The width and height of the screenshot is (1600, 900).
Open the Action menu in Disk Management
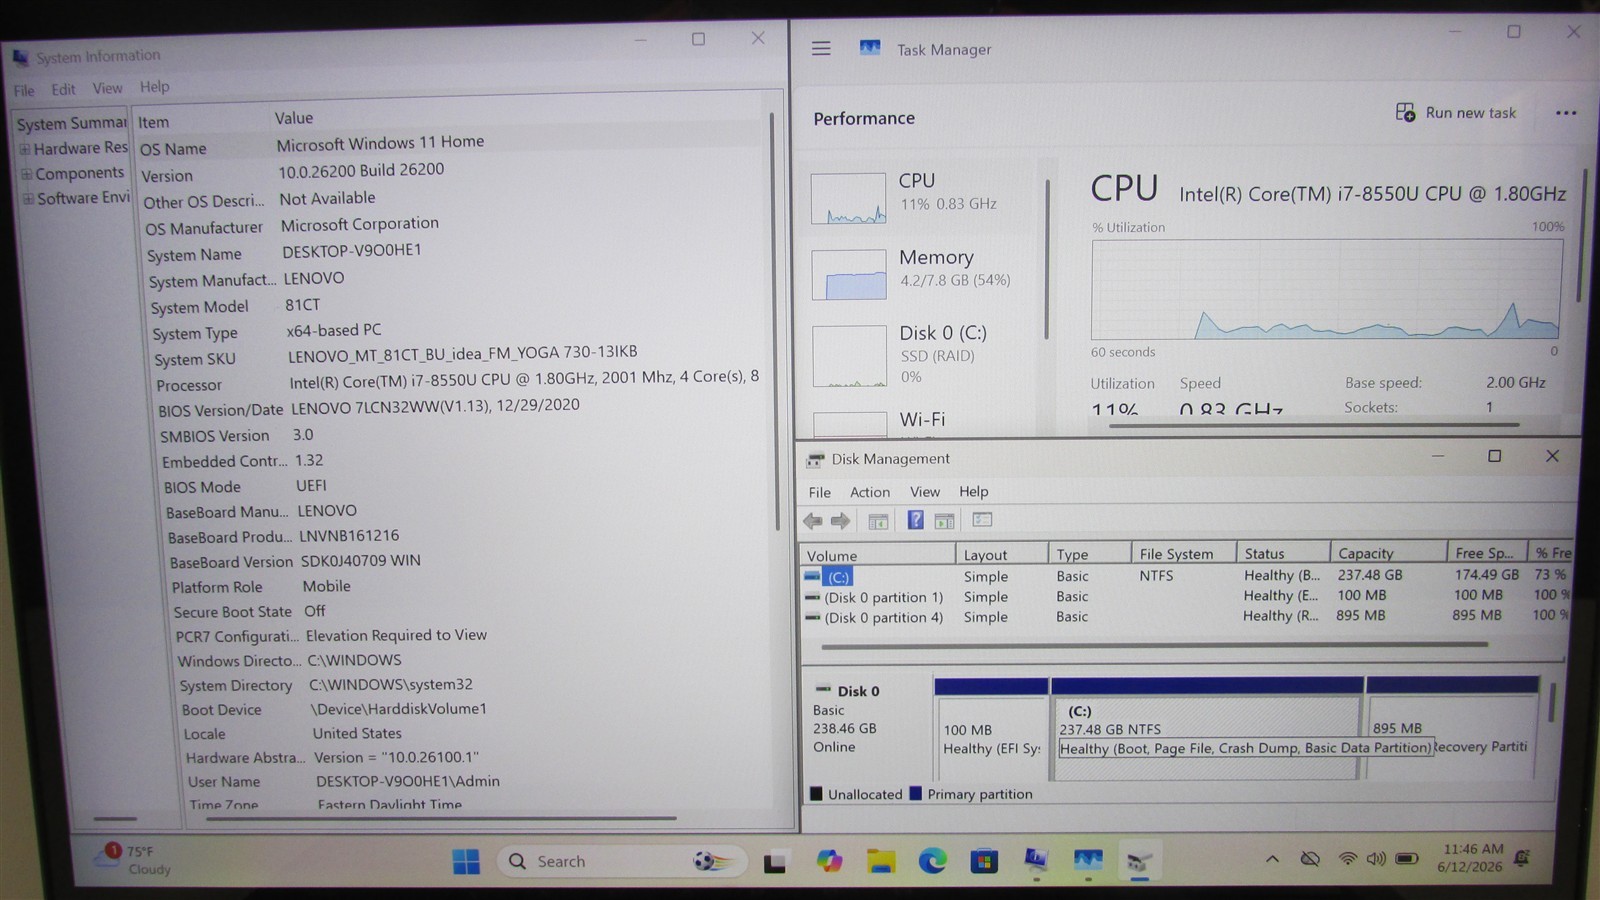(x=870, y=492)
